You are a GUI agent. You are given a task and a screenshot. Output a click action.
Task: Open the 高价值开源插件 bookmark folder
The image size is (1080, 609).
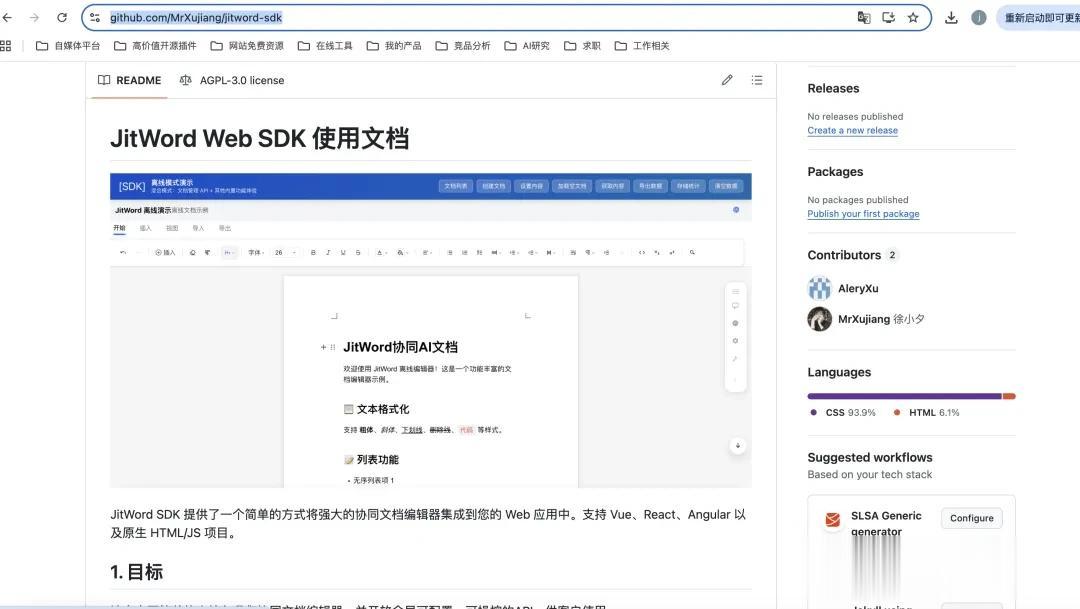pyautogui.click(x=155, y=45)
